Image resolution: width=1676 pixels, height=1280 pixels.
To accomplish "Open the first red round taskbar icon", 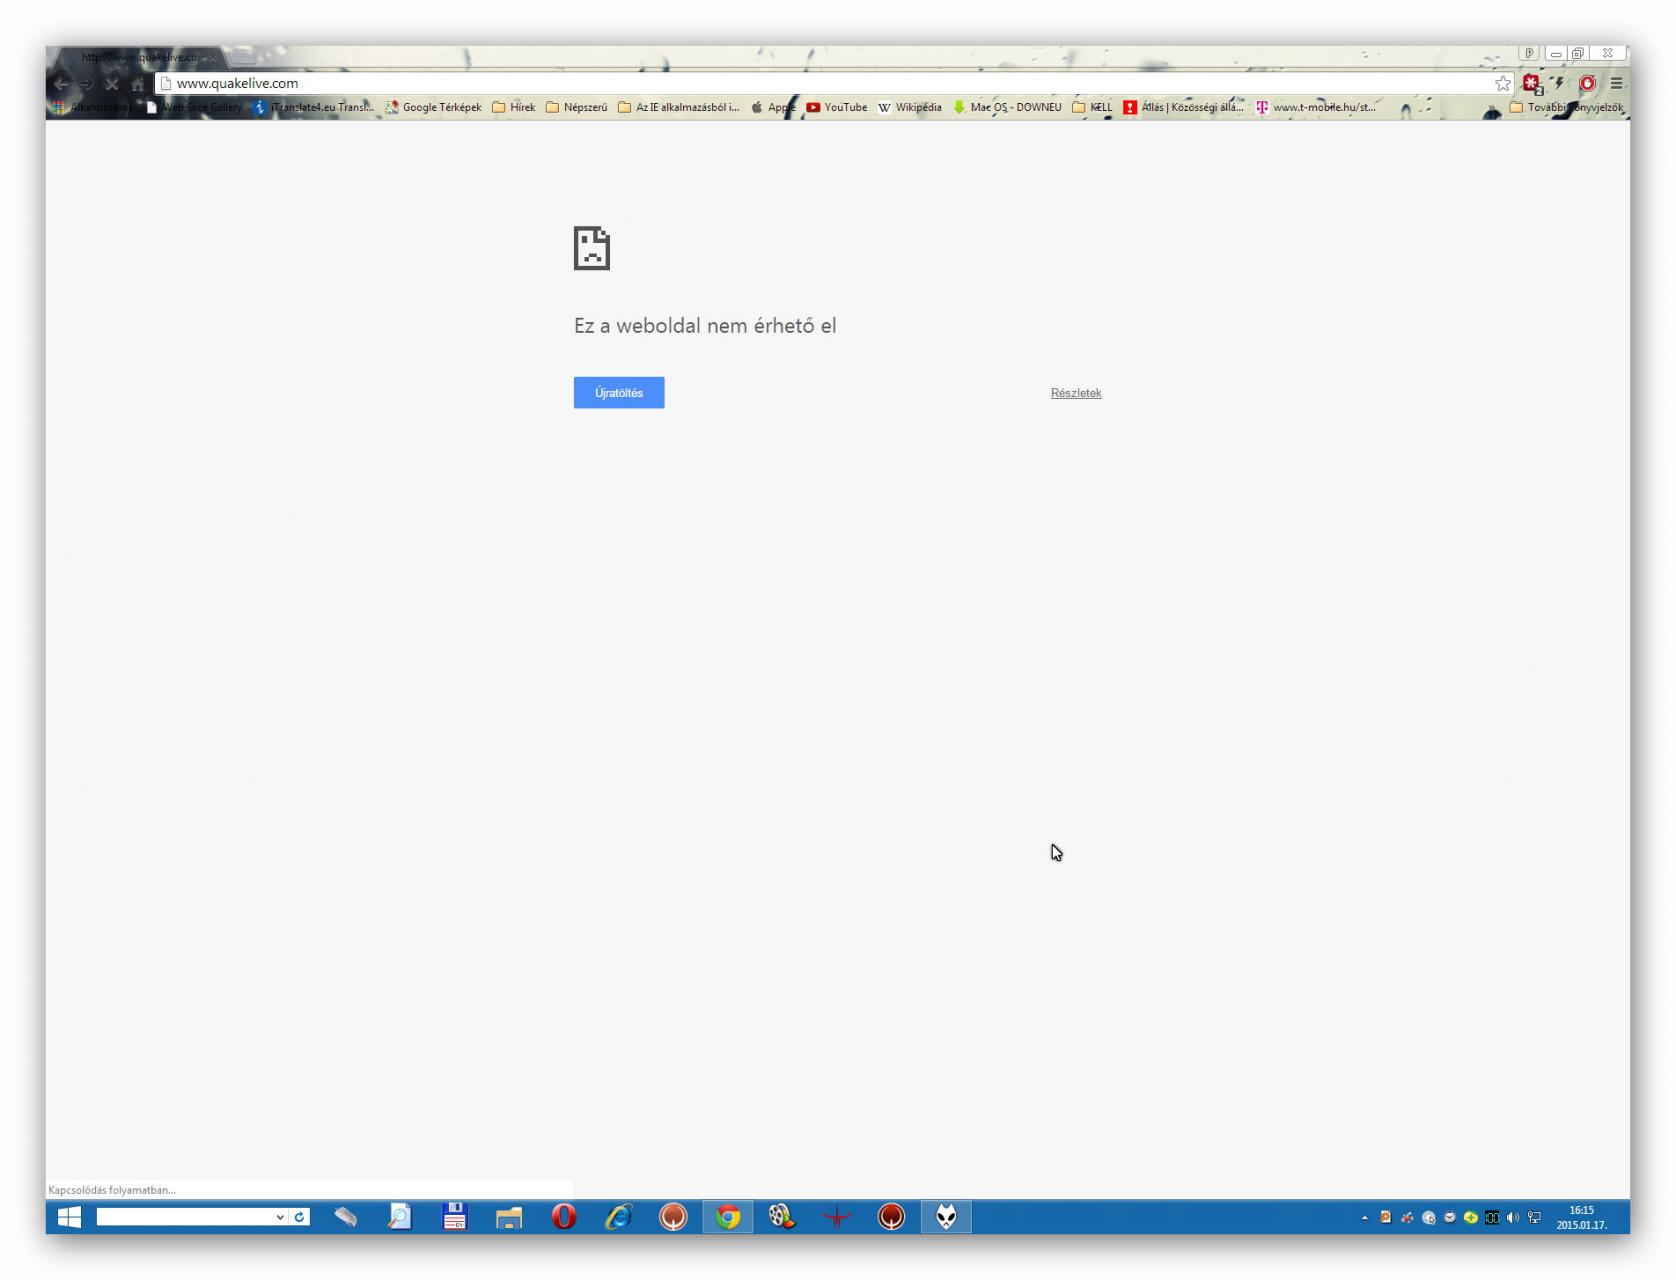I will [x=673, y=1217].
